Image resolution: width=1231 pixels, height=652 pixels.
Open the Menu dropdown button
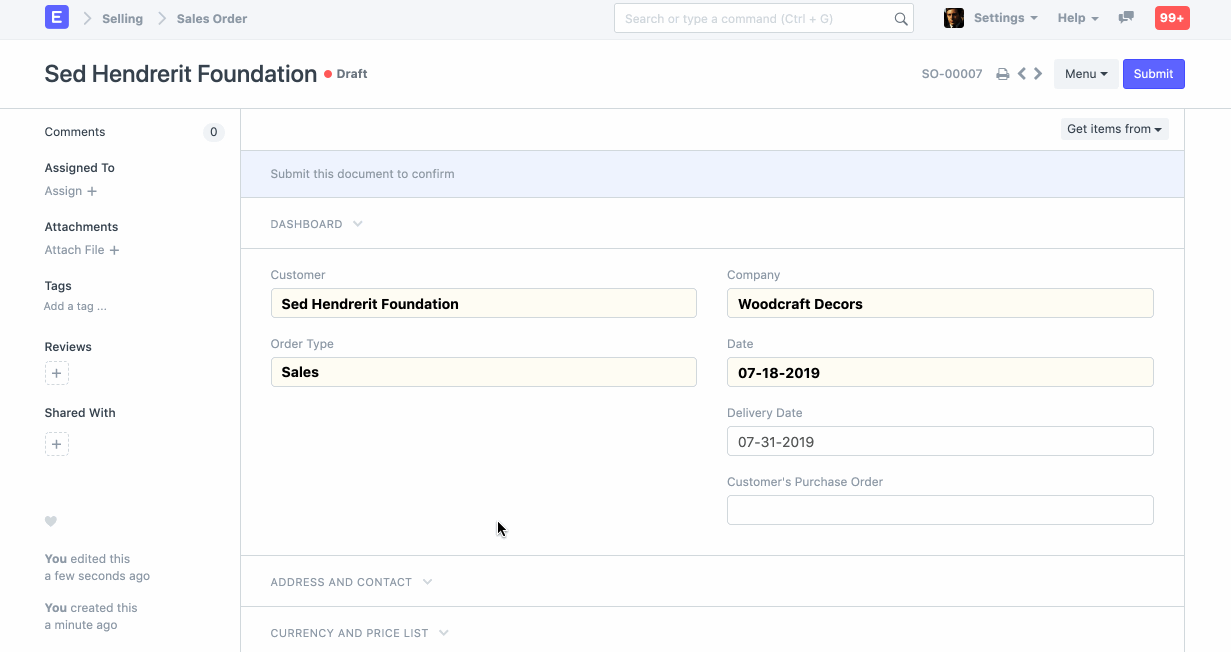click(x=1086, y=74)
